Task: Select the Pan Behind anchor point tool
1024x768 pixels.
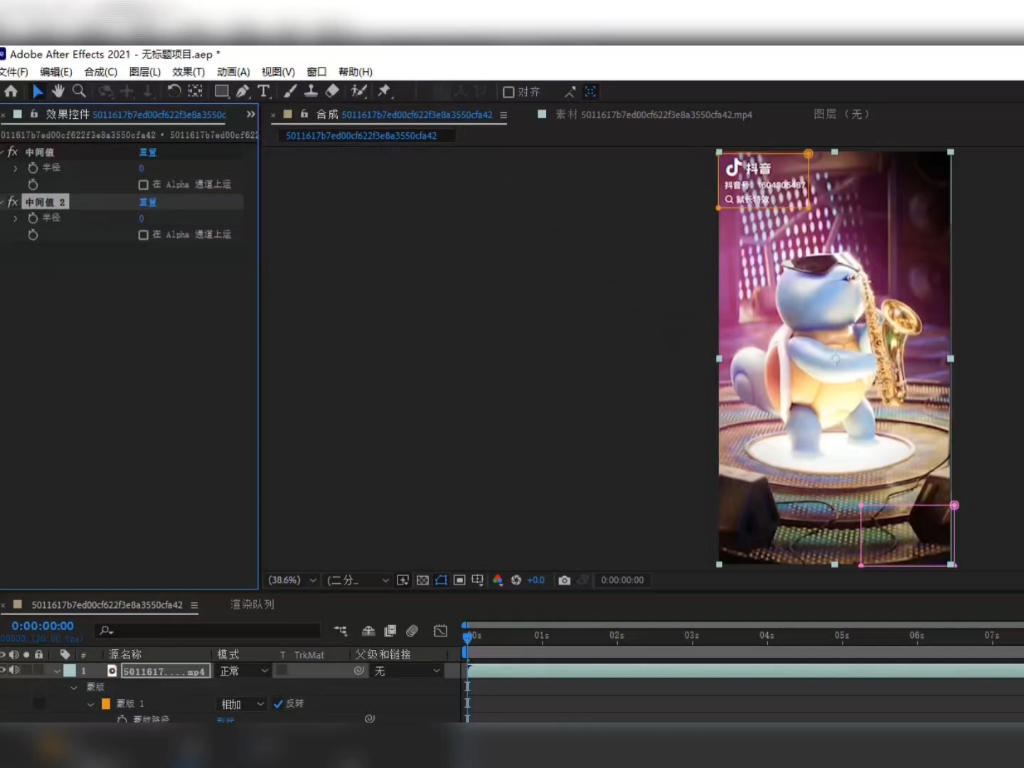Action: coord(195,91)
